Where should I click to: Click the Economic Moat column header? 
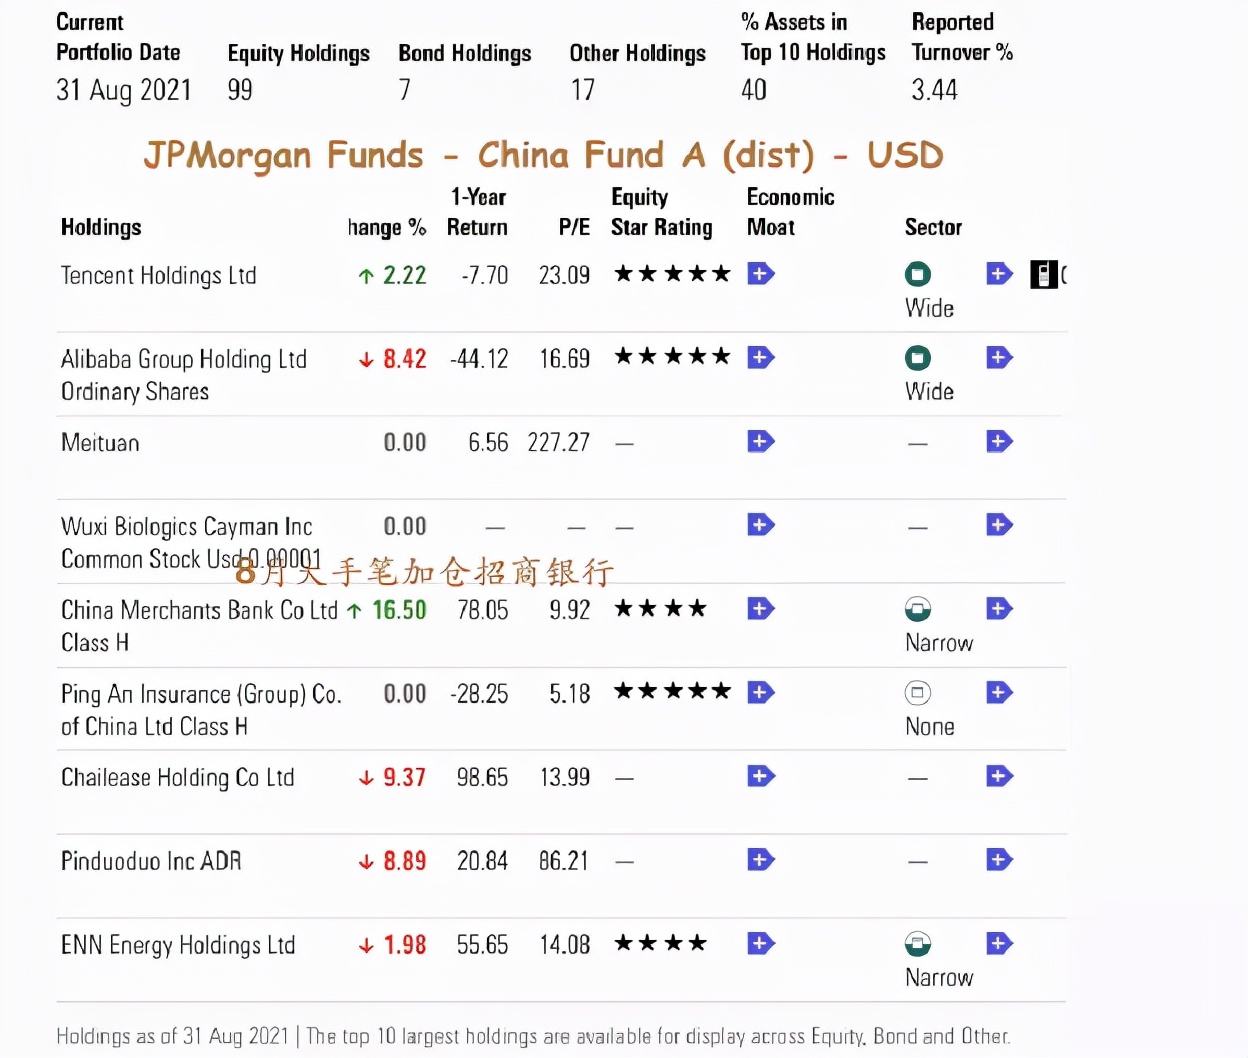(789, 212)
